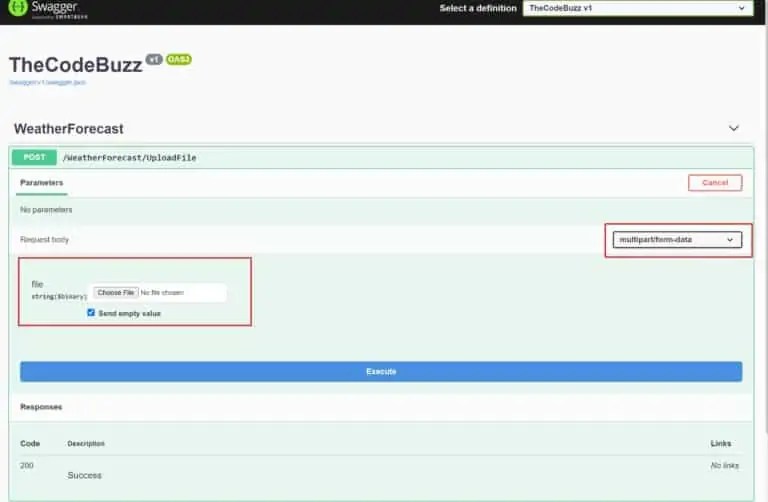Open the Select a definition dropdown
This screenshot has height=502, width=768.
click(638, 8)
